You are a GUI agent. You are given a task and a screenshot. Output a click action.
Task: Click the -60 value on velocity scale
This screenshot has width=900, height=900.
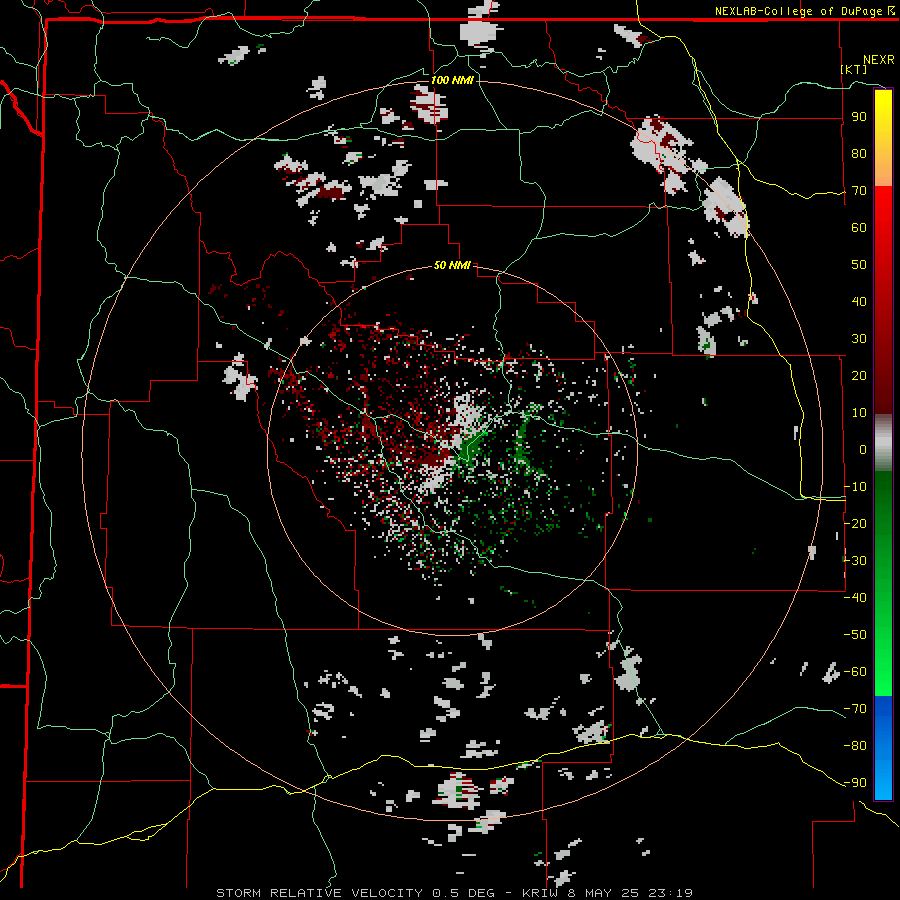click(855, 672)
